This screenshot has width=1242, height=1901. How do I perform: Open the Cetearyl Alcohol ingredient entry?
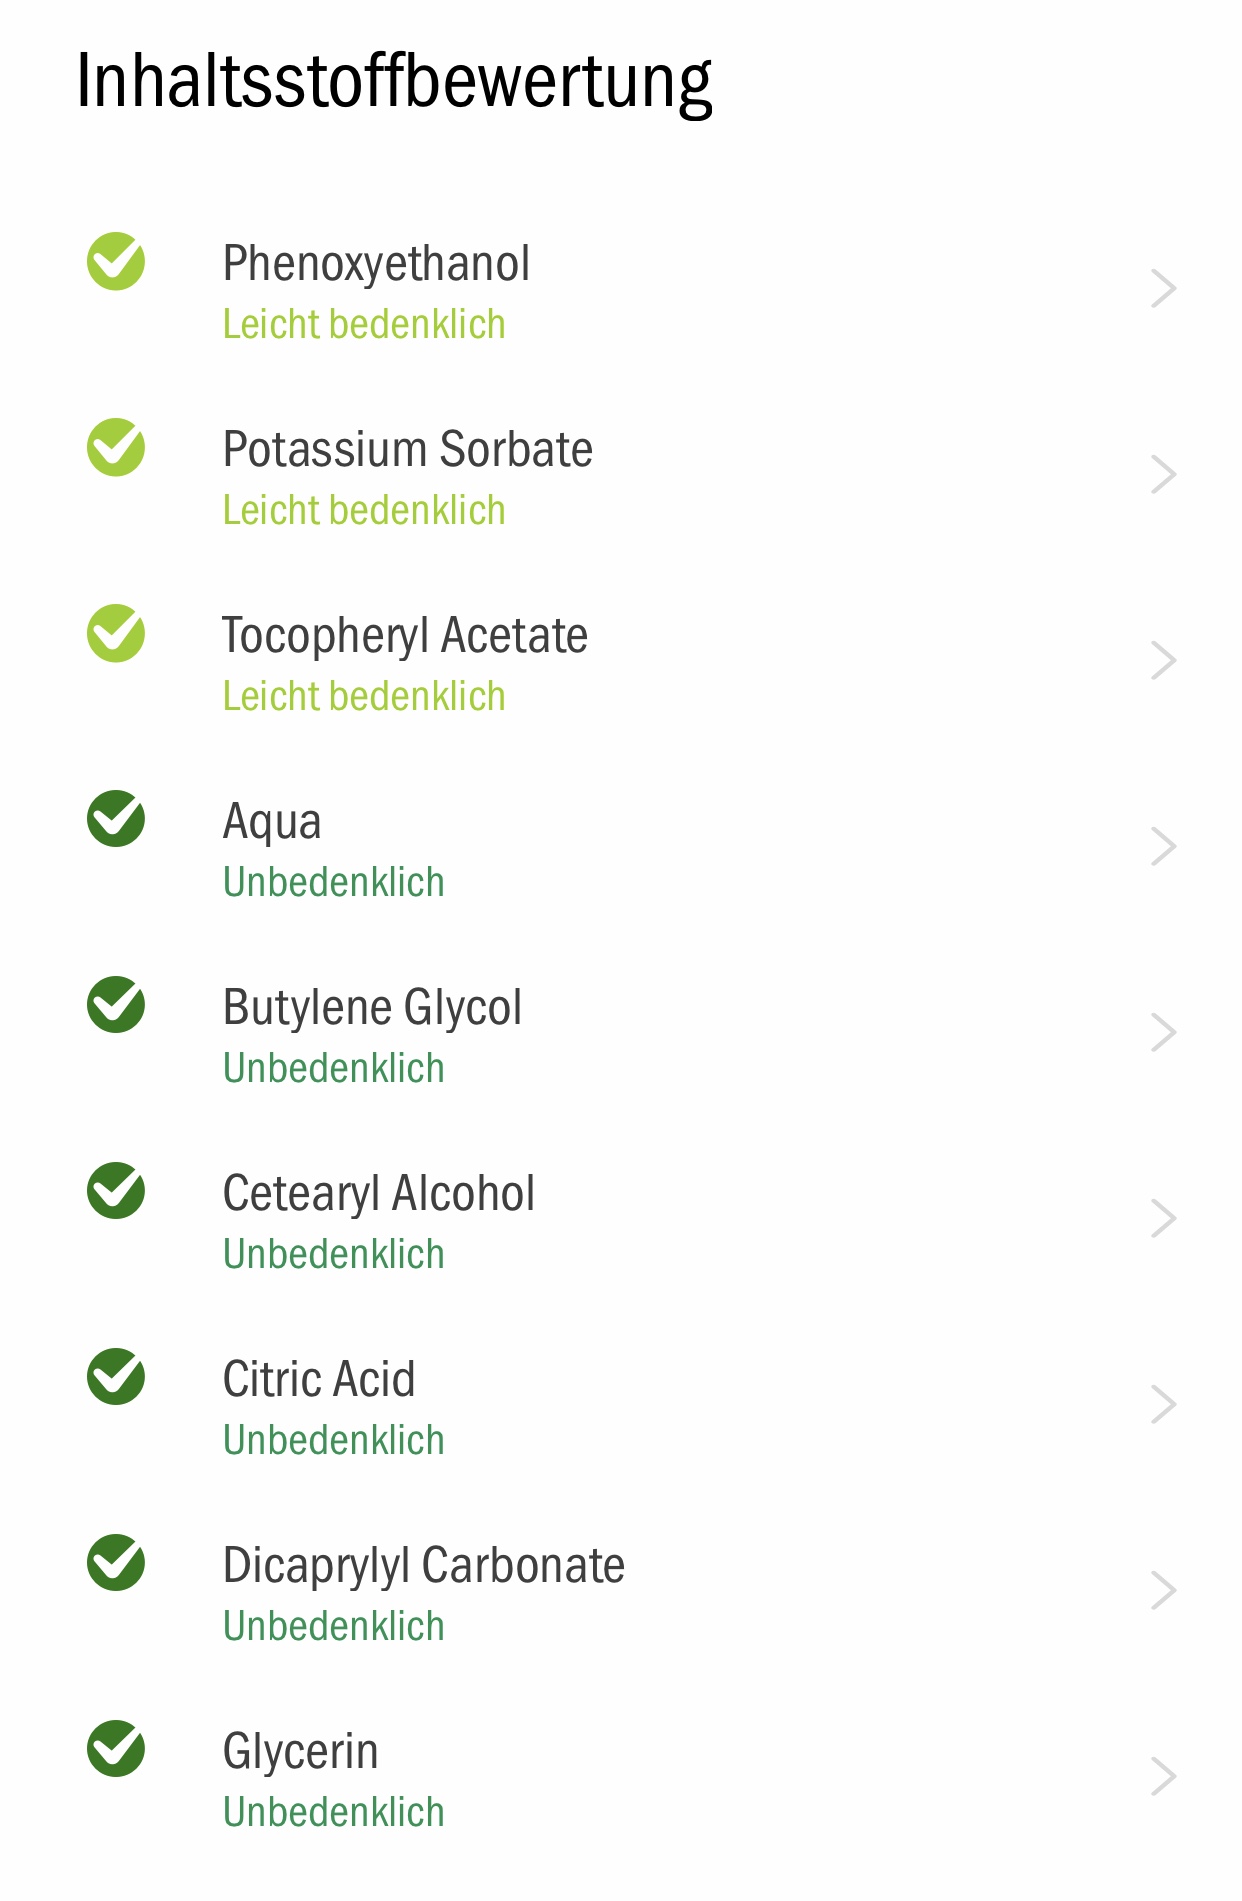click(621, 1219)
